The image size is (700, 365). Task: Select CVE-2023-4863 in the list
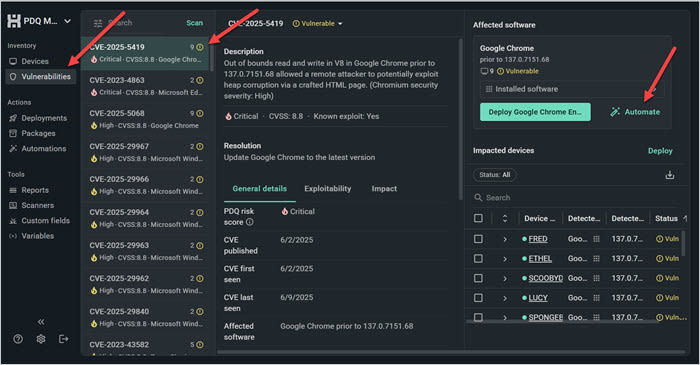145,86
